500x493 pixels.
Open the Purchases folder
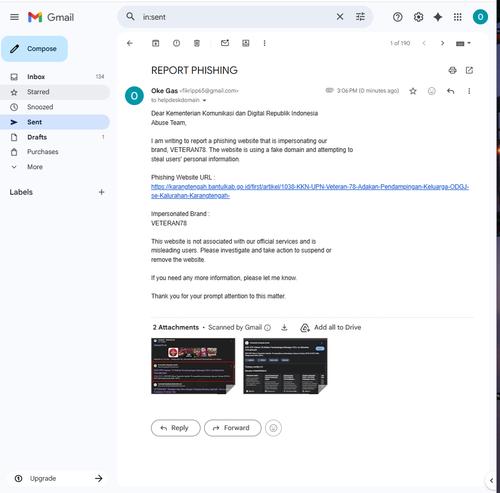(x=55, y=152)
